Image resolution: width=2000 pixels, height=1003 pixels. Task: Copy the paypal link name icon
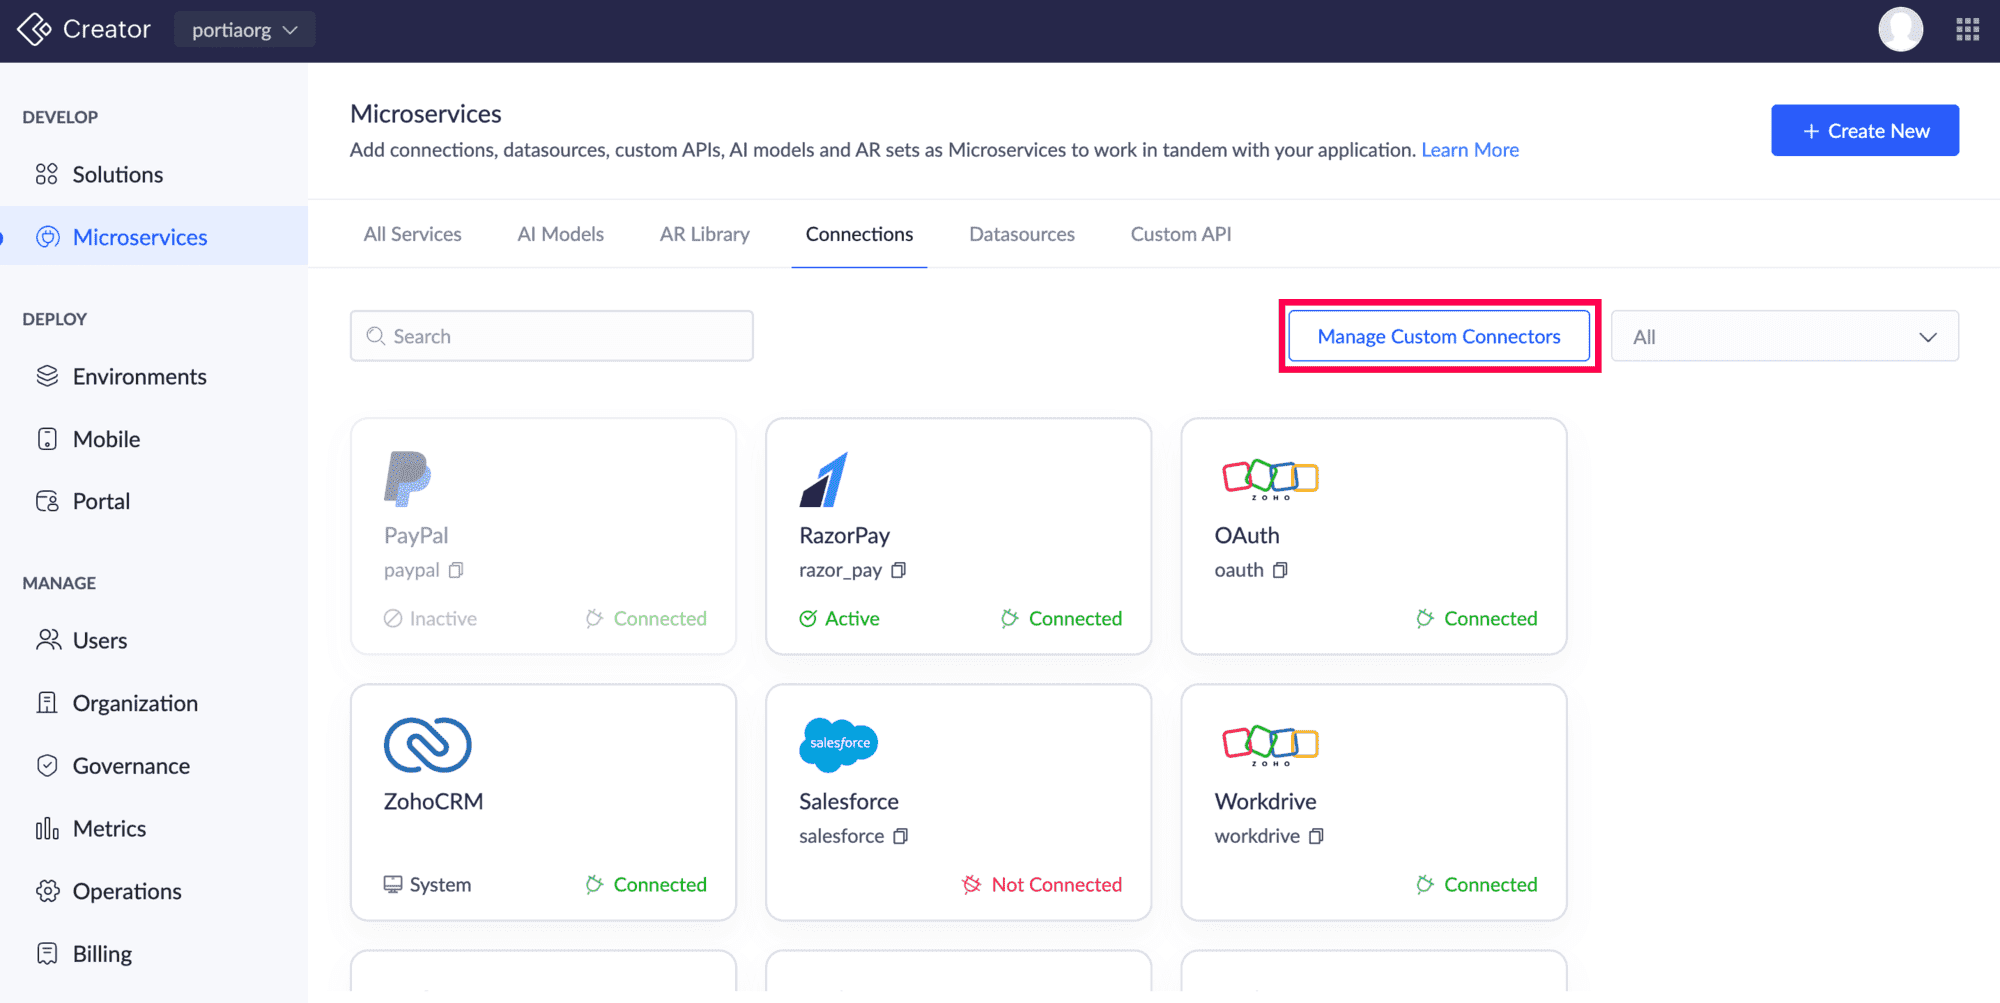pos(456,570)
